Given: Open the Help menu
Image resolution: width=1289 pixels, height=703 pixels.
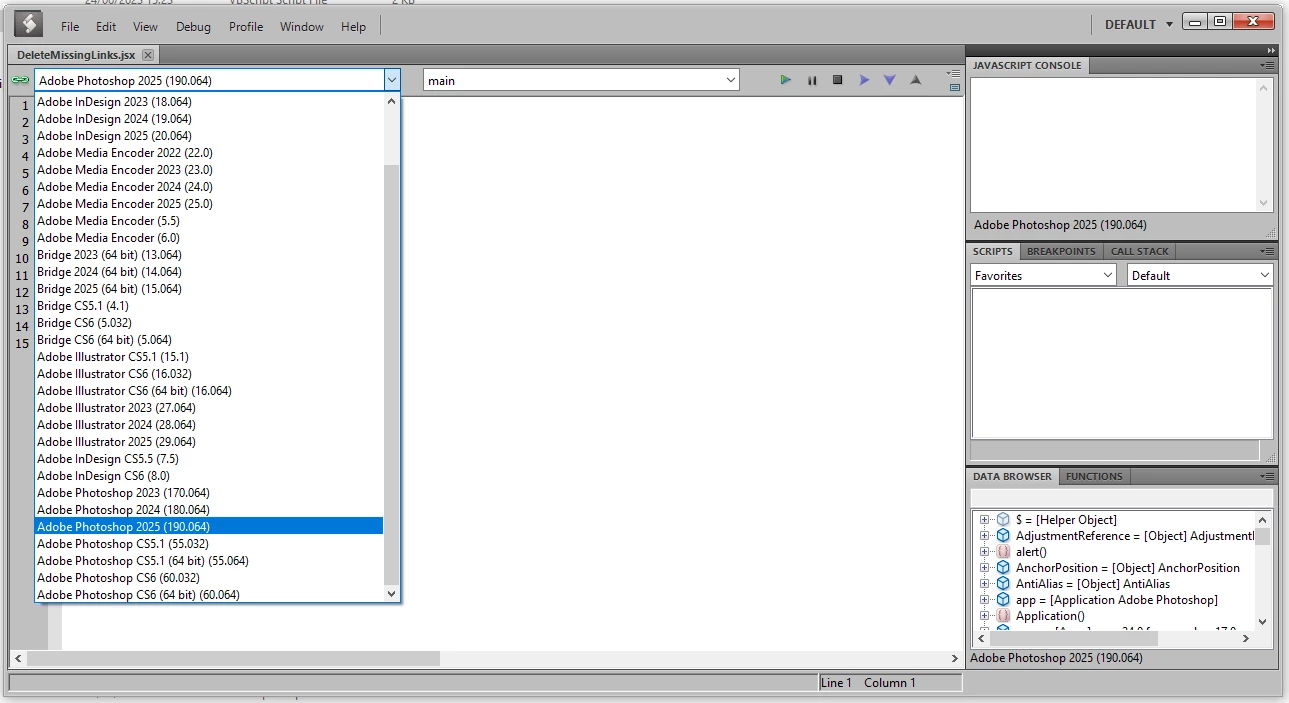Looking at the screenshot, I should (x=353, y=27).
